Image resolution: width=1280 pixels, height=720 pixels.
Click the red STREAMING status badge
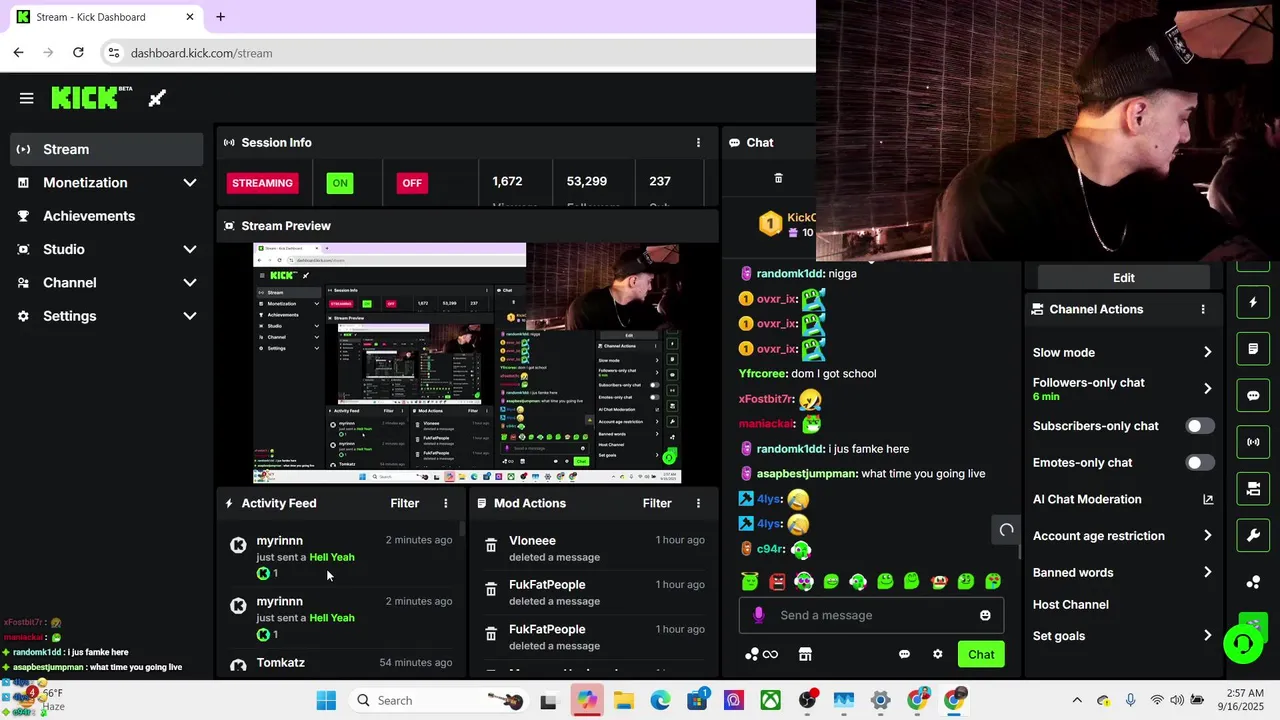click(x=262, y=183)
